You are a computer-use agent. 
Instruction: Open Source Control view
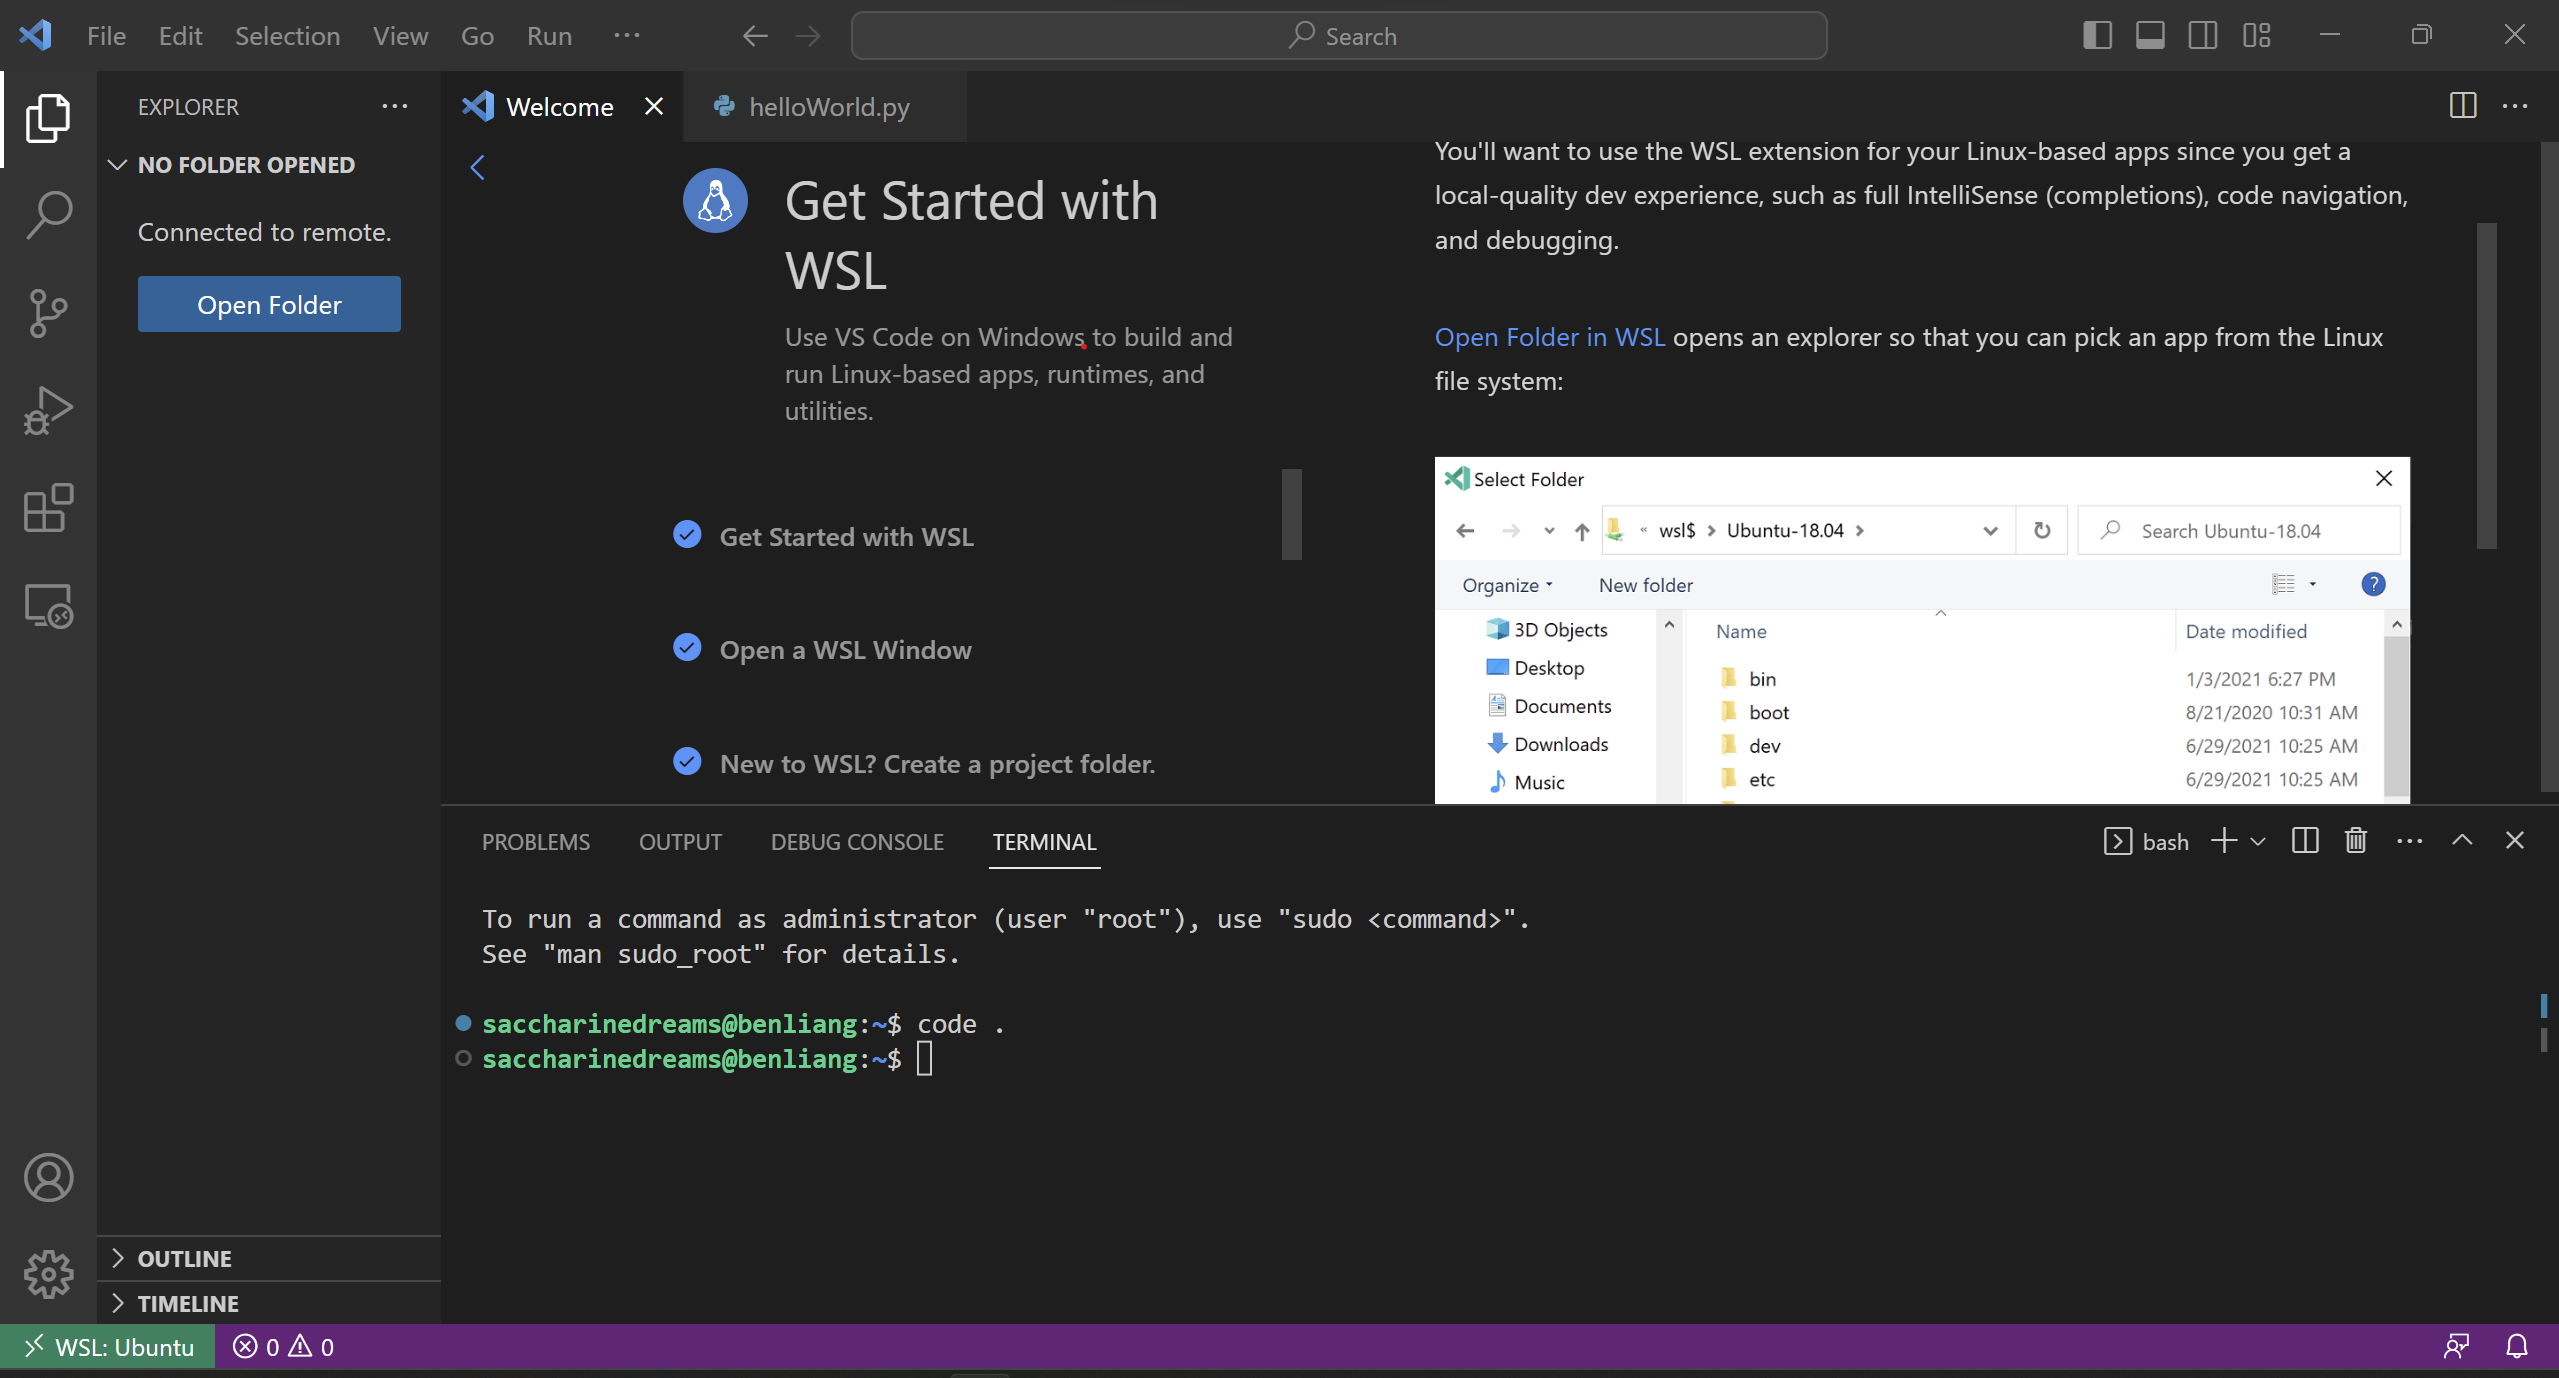[x=48, y=313]
